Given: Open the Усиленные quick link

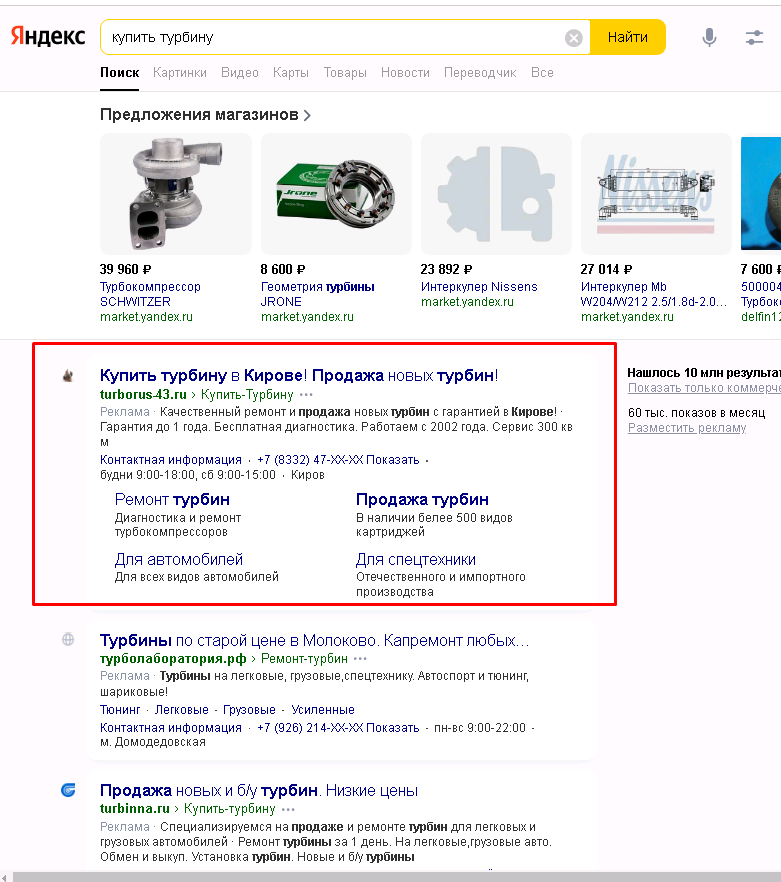Looking at the screenshot, I should pos(323,710).
